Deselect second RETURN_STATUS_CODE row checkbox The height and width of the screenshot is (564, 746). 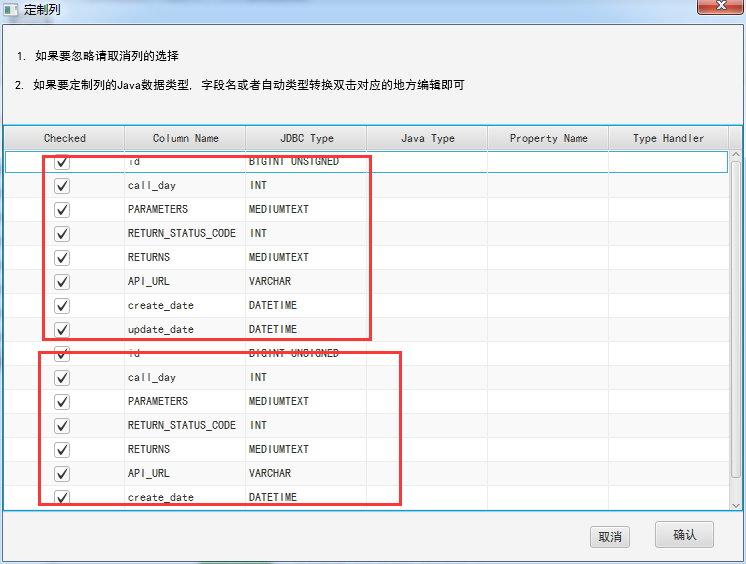pyautogui.click(x=62, y=425)
